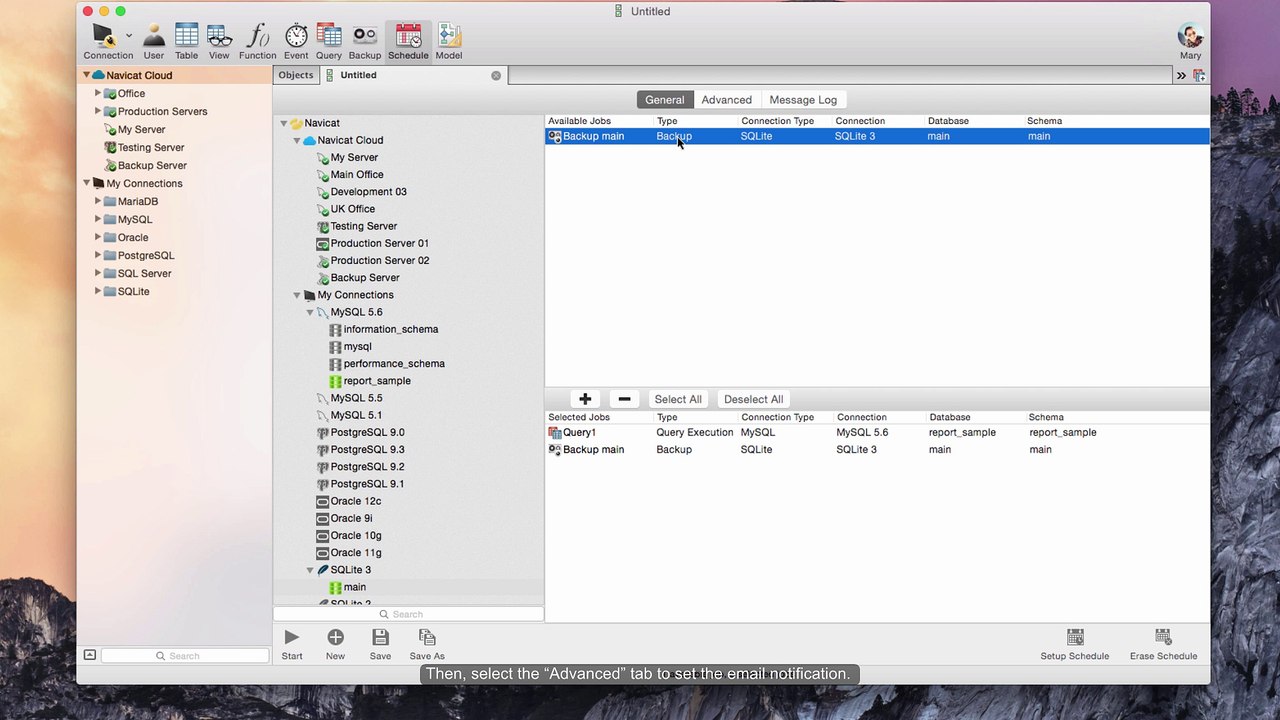This screenshot has height=720, width=1280.
Task: Click the minus remove-job button
Action: click(x=624, y=399)
